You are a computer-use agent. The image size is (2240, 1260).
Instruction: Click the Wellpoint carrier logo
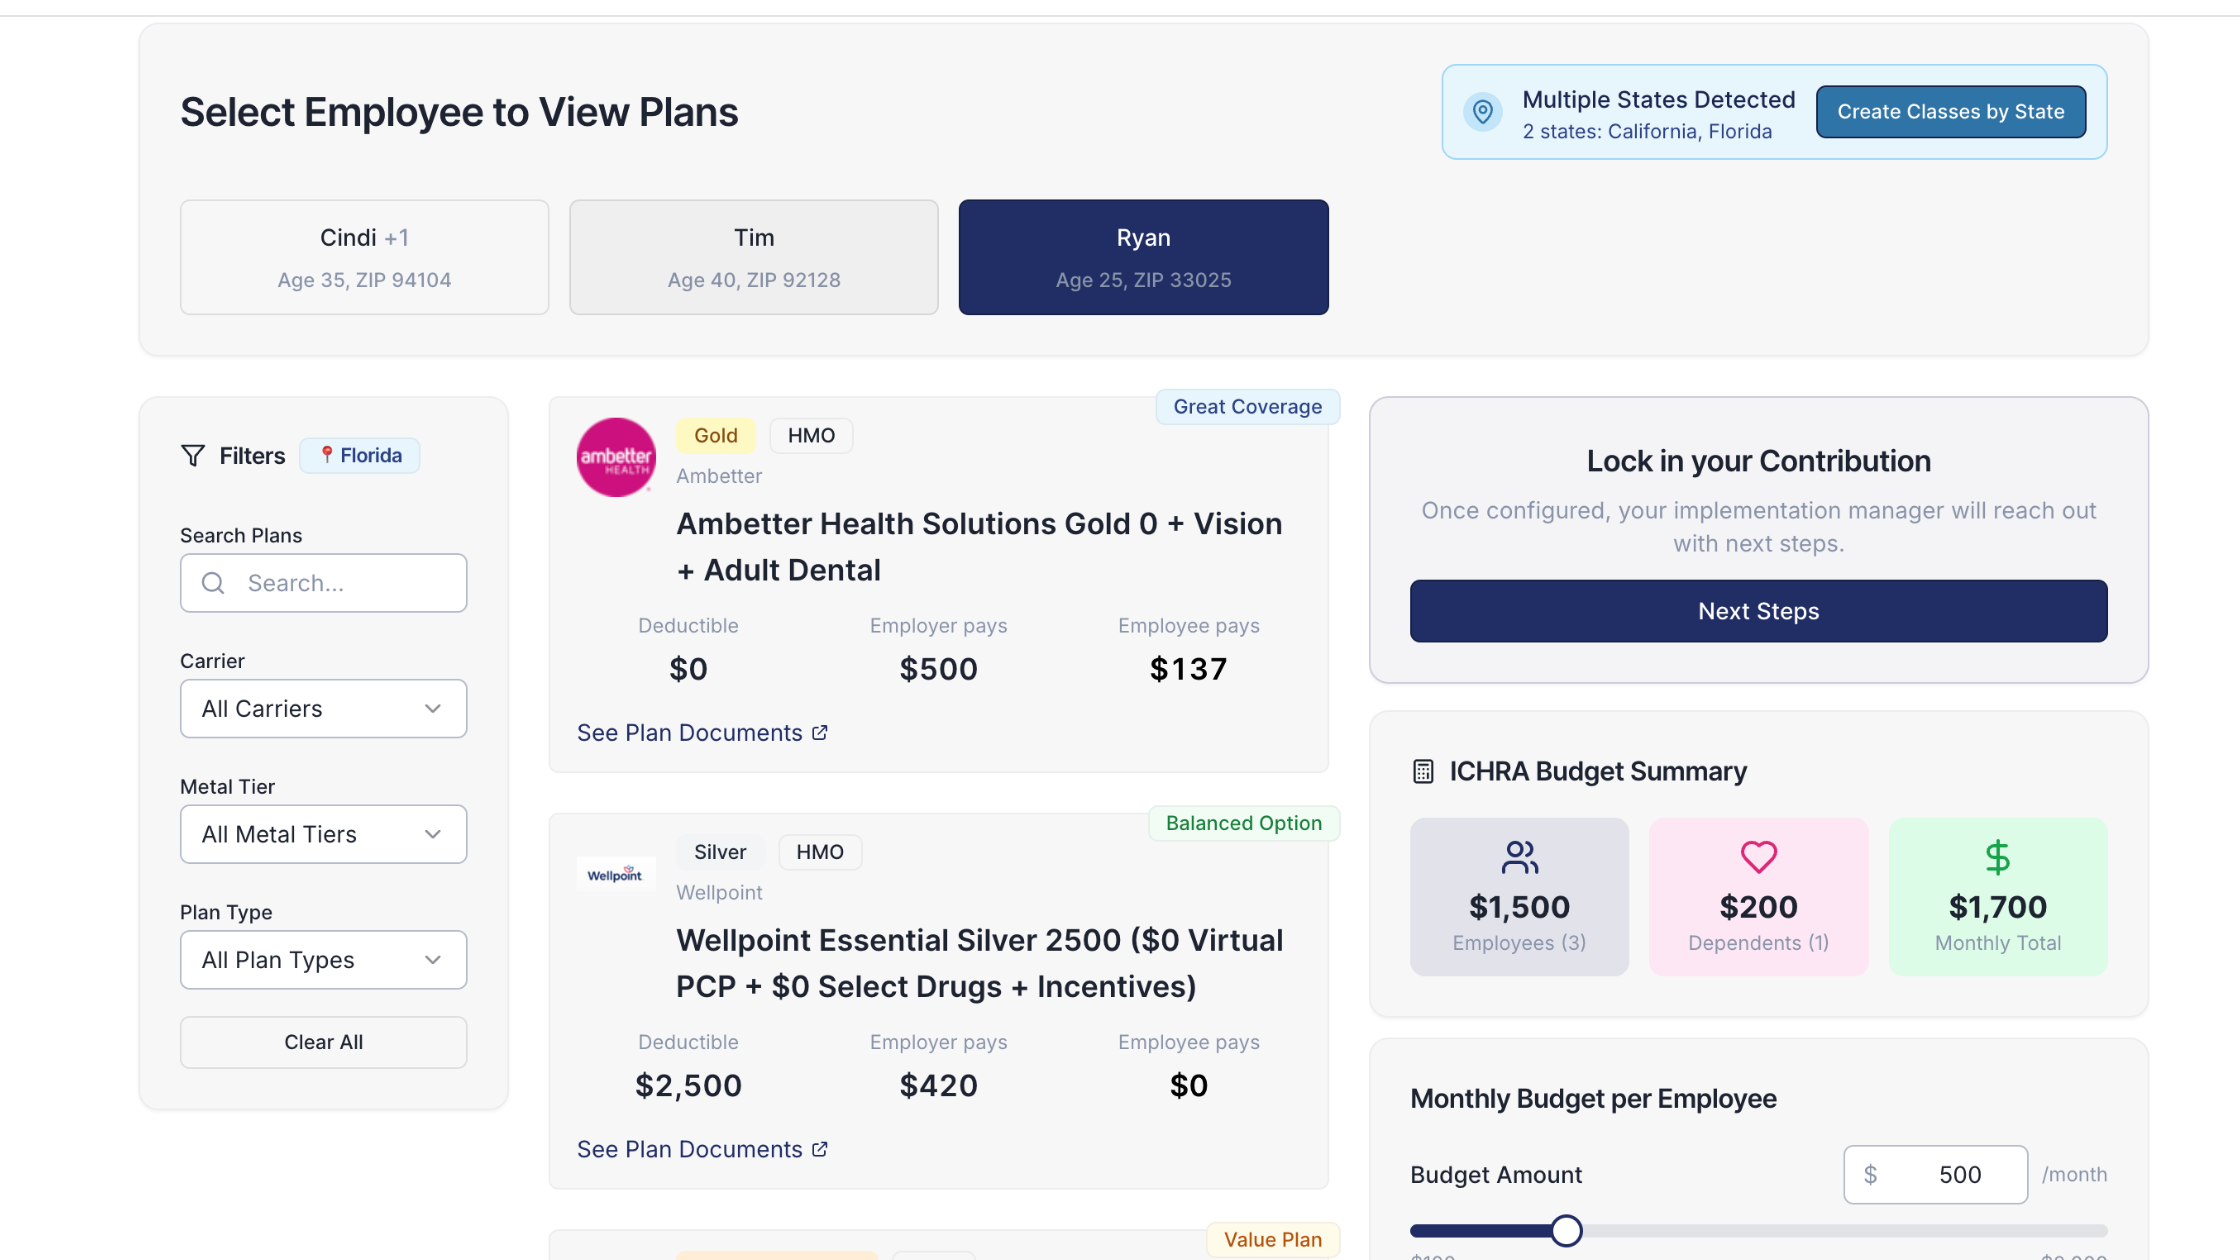click(616, 872)
